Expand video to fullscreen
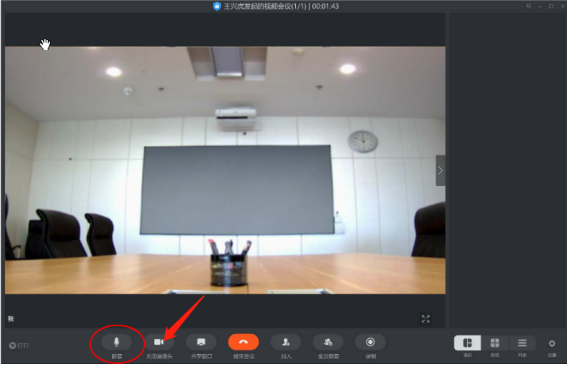567x365 pixels. (426, 319)
